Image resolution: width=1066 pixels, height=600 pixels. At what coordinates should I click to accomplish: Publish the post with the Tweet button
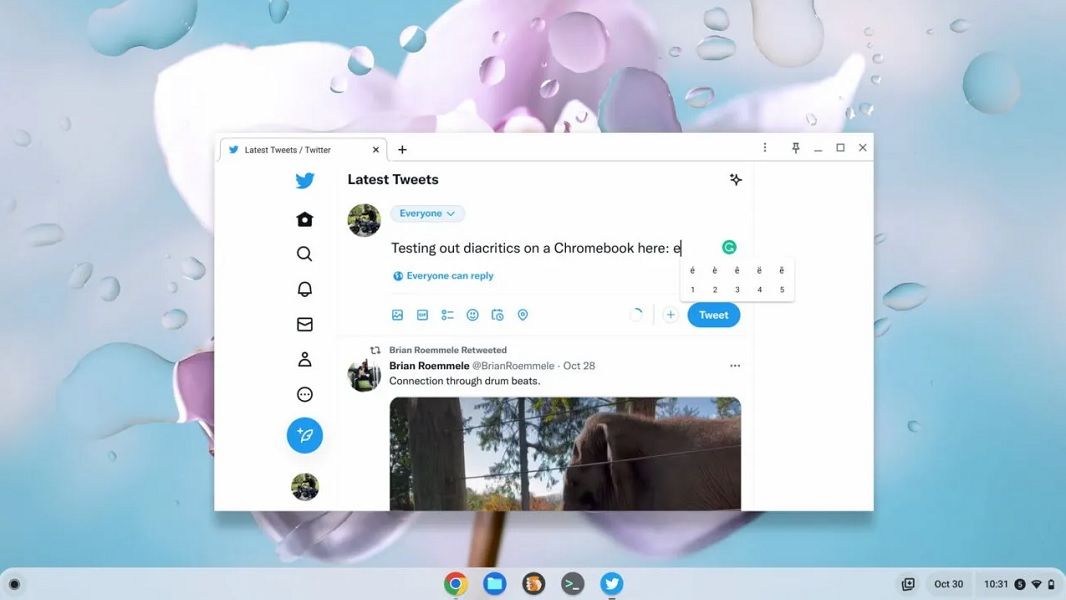click(713, 314)
